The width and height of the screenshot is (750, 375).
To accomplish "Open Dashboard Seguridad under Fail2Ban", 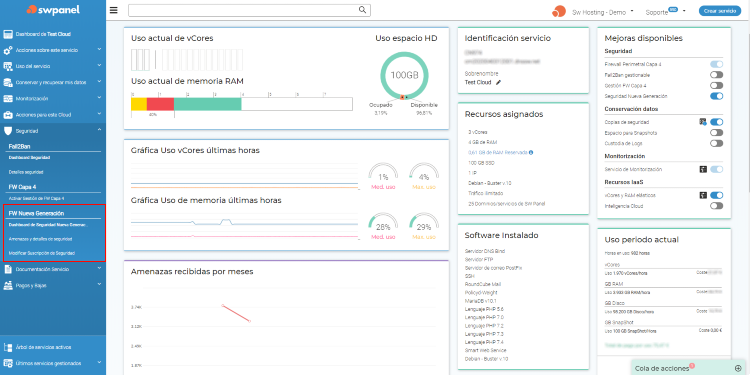I will (x=30, y=157).
